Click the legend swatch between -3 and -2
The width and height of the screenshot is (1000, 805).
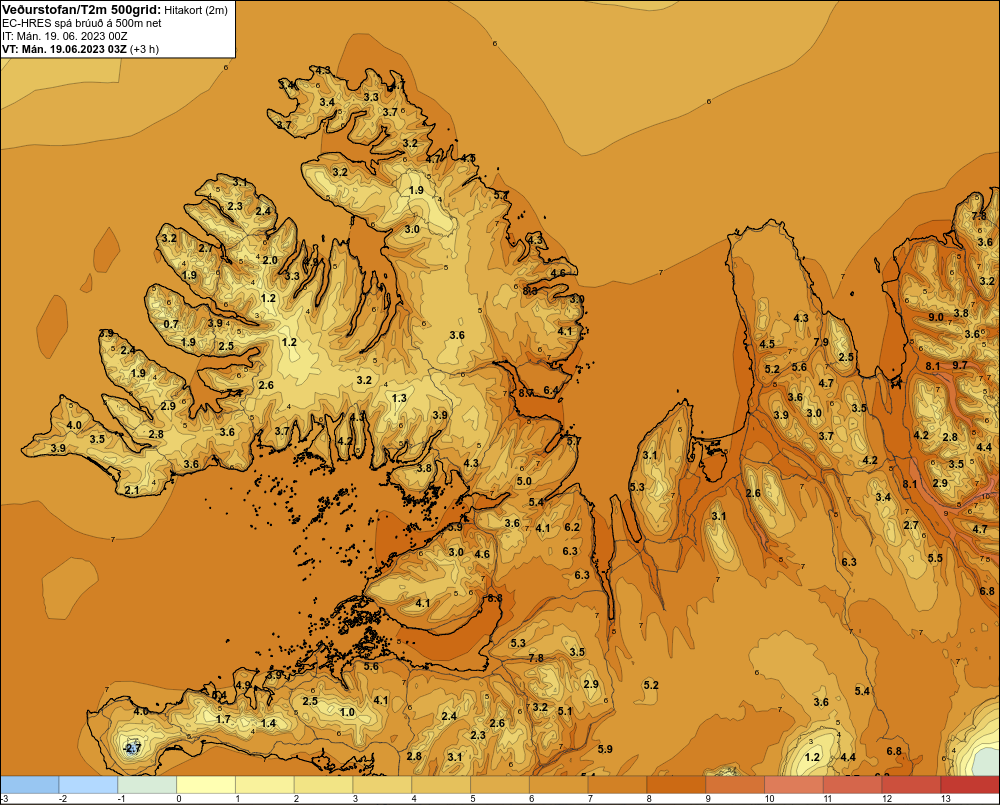(29, 784)
